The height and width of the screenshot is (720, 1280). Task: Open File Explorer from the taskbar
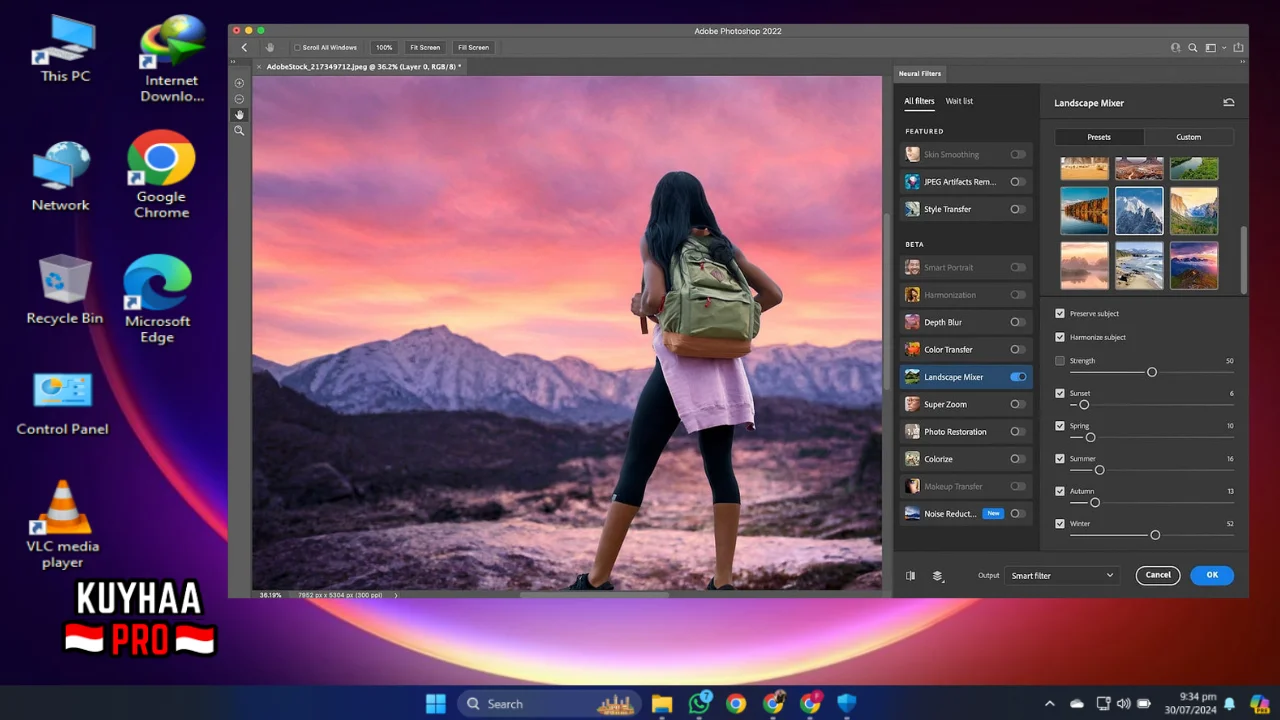662,704
